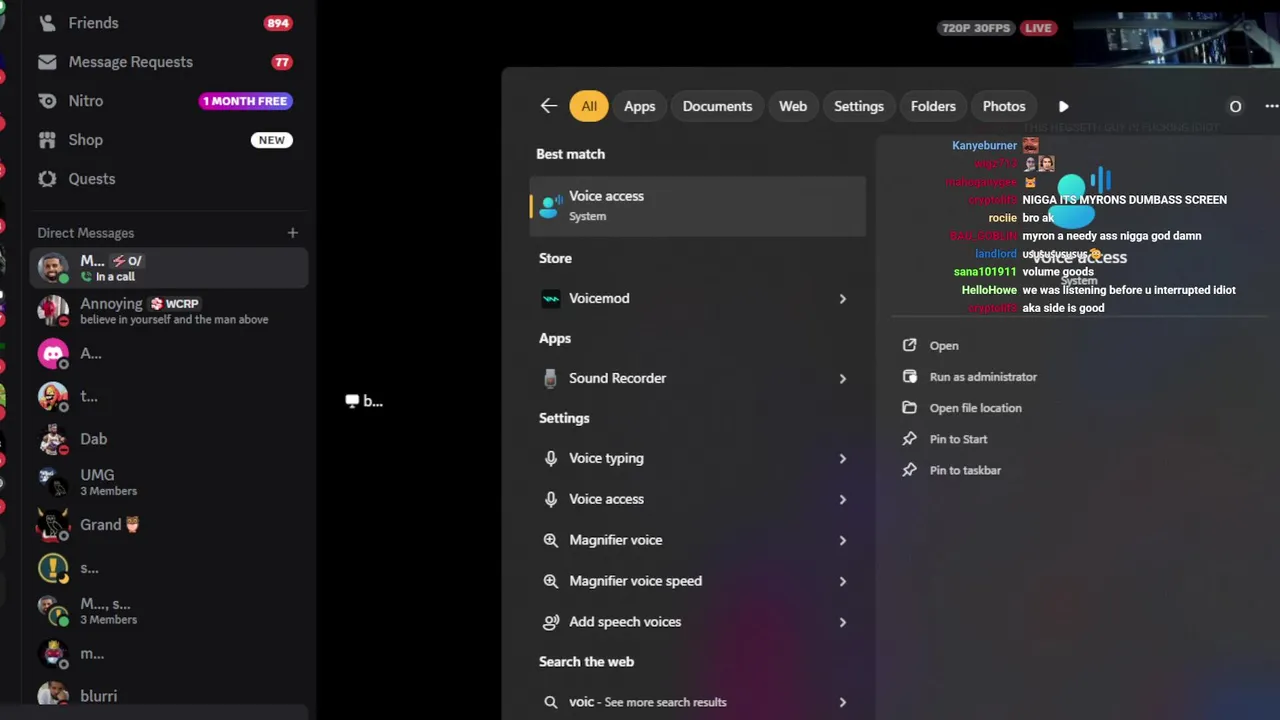Click the Pin to Start pin icon
Image resolution: width=1280 pixels, height=720 pixels.
click(909, 439)
